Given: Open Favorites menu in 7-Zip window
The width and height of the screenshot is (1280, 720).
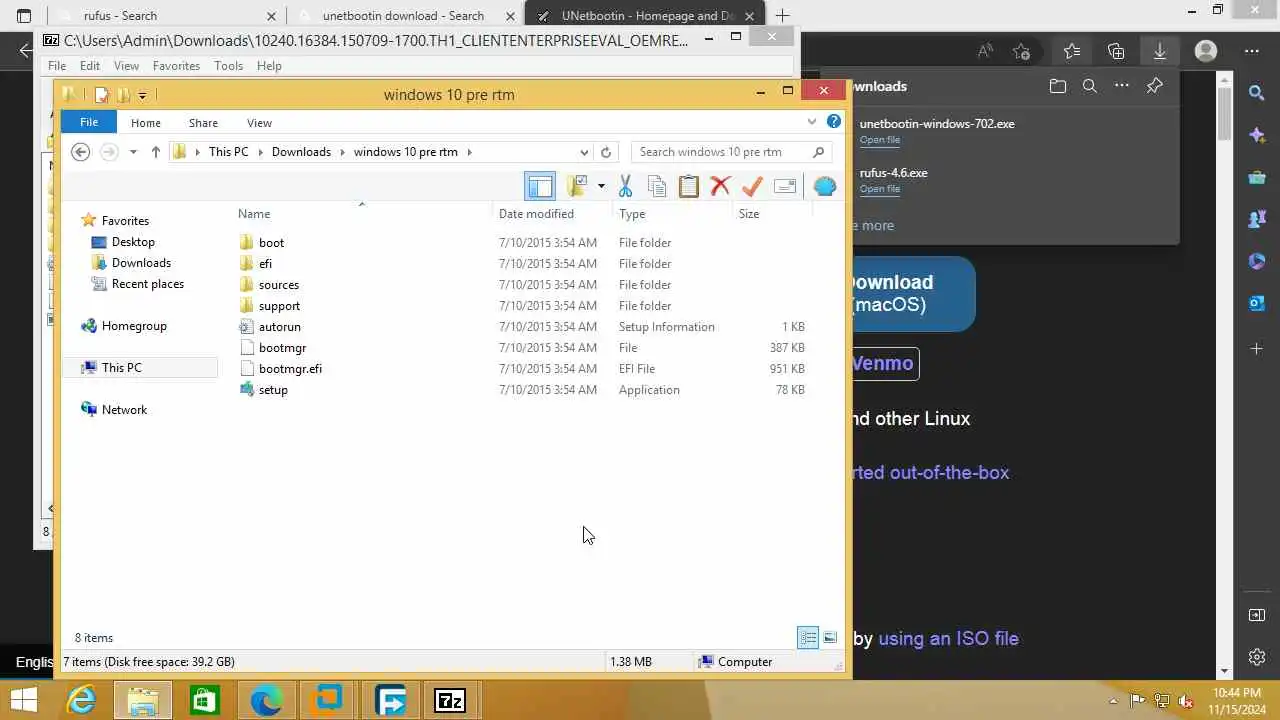Looking at the screenshot, I should 176,66.
